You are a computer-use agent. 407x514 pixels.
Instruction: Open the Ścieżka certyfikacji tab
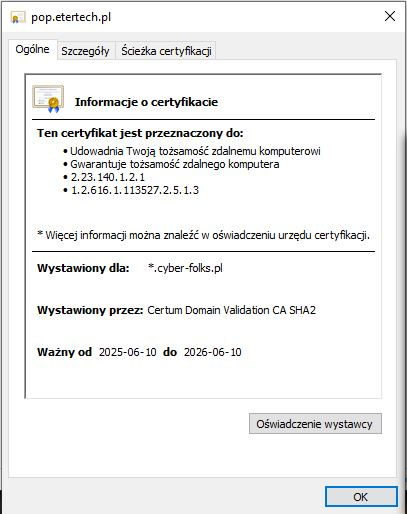click(x=166, y=51)
